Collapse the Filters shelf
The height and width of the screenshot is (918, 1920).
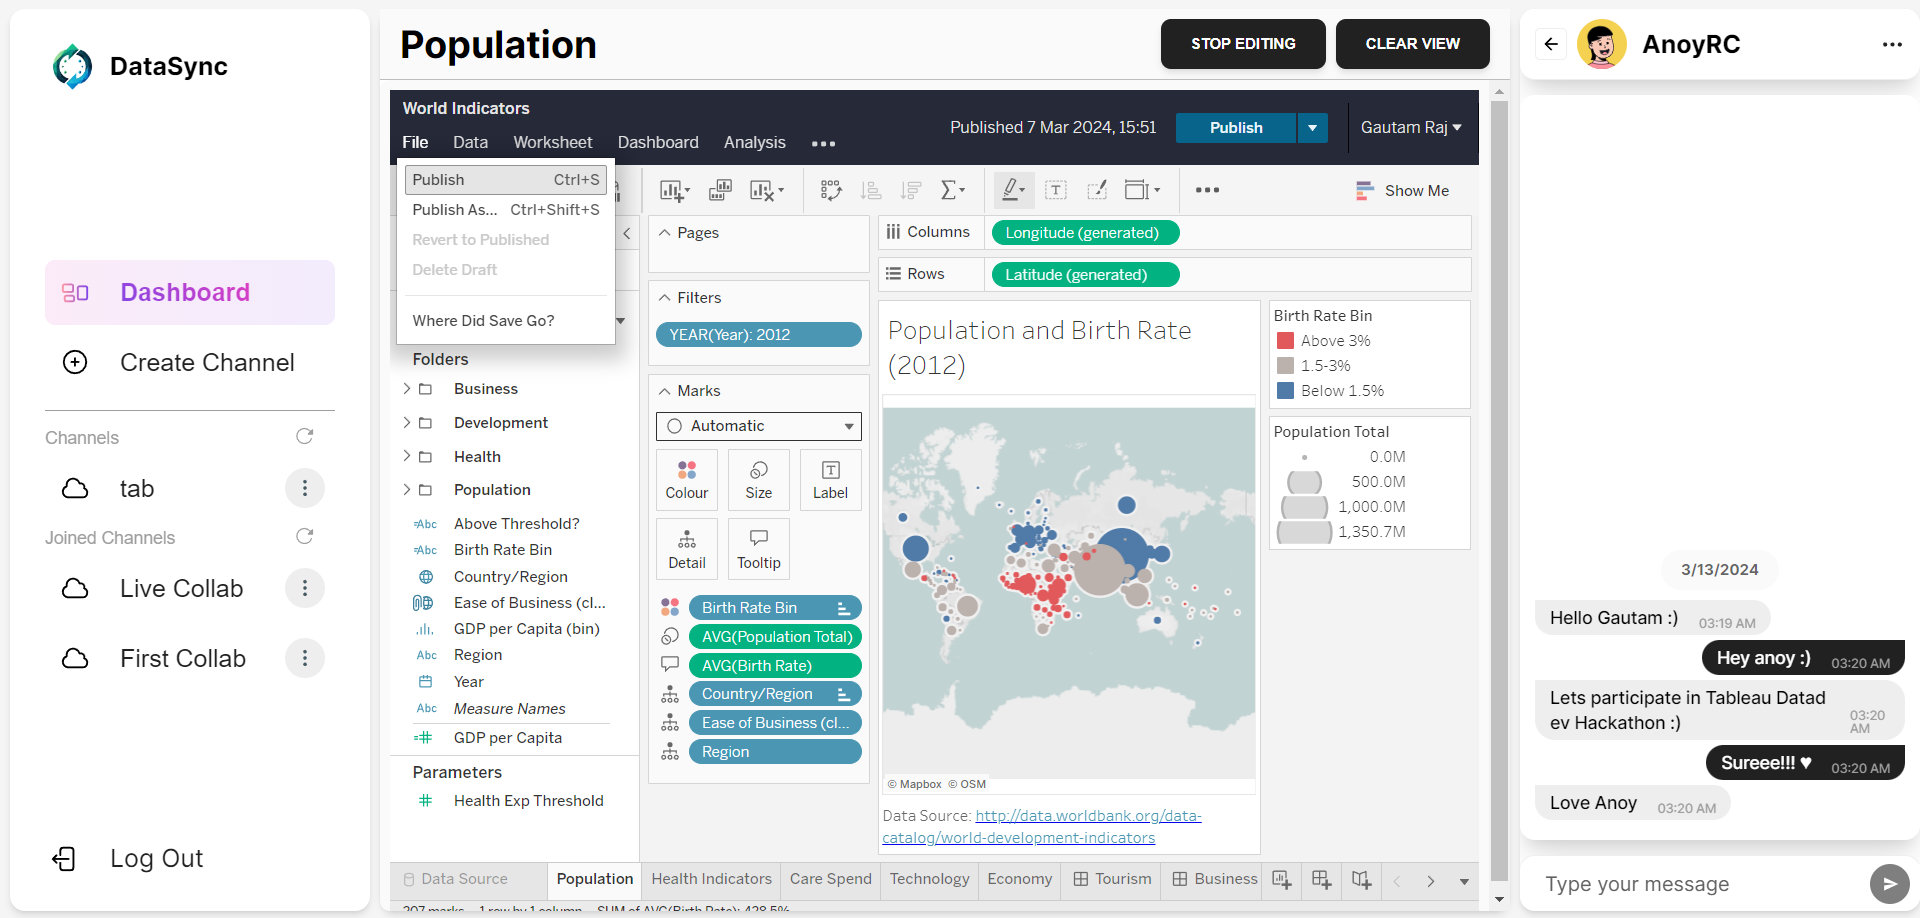[x=665, y=298]
